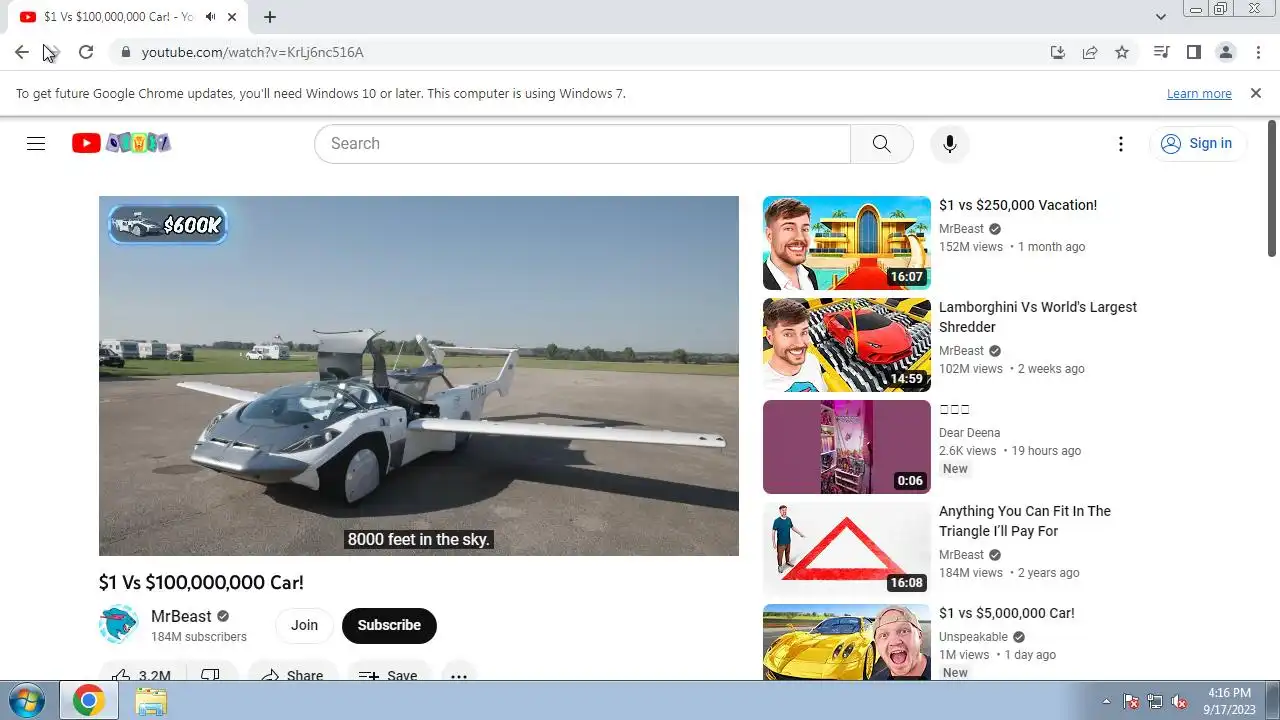This screenshot has height=720, width=1280.
Task: Go back with browser back arrow
Action: pyautogui.click(x=22, y=52)
